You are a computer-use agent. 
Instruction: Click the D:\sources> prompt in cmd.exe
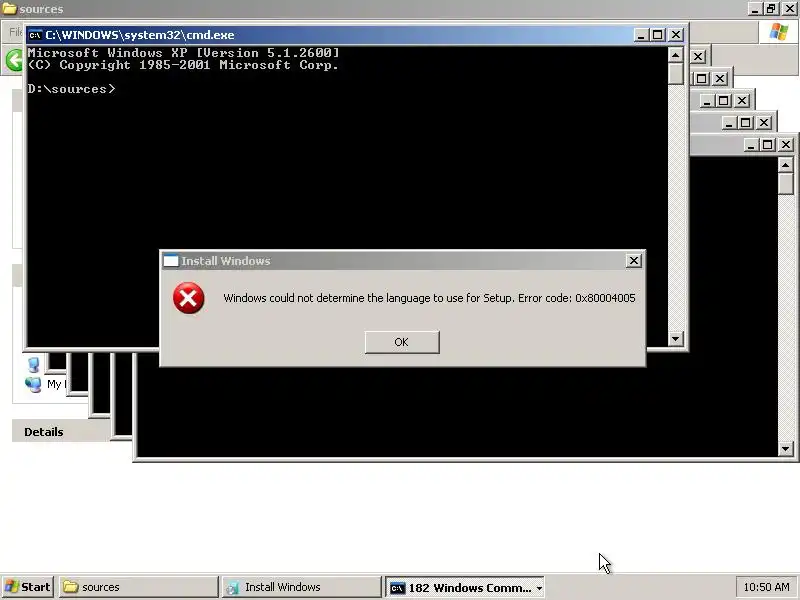71,89
